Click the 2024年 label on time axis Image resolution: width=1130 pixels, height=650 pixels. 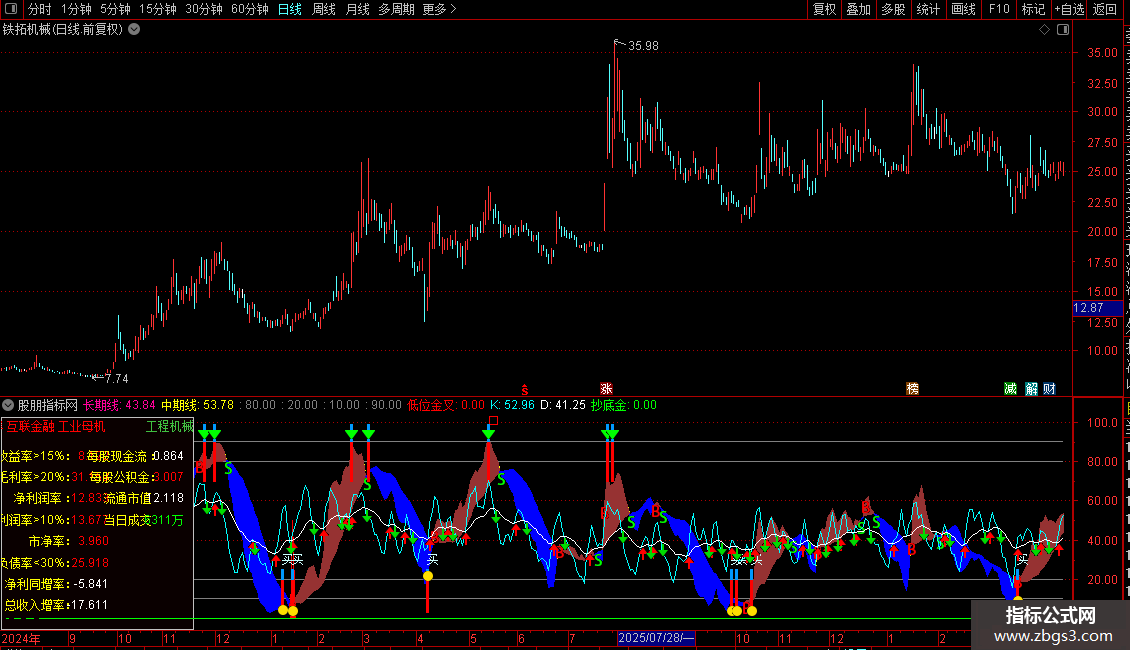21,638
